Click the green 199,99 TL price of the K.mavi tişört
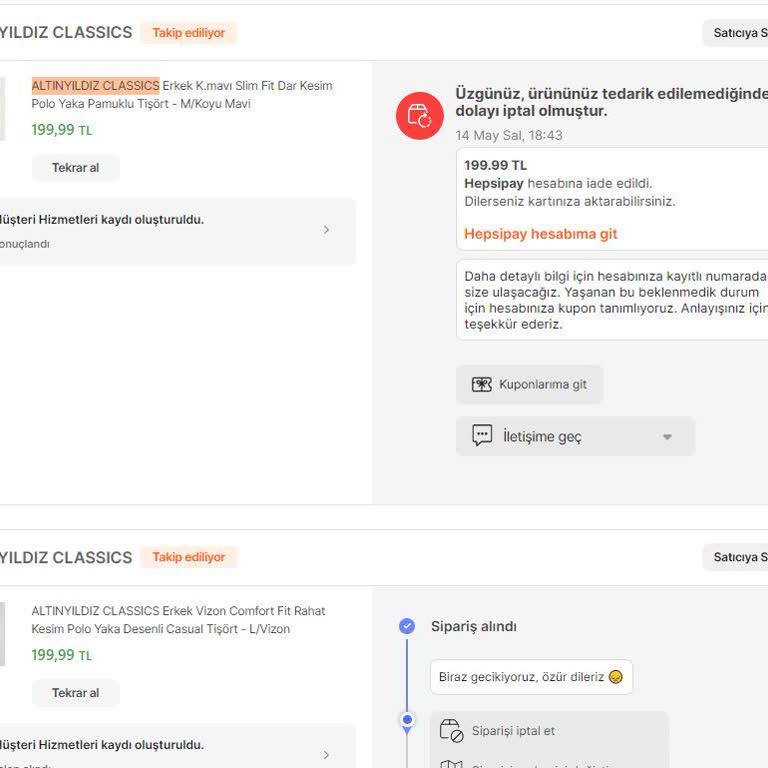 [62, 130]
